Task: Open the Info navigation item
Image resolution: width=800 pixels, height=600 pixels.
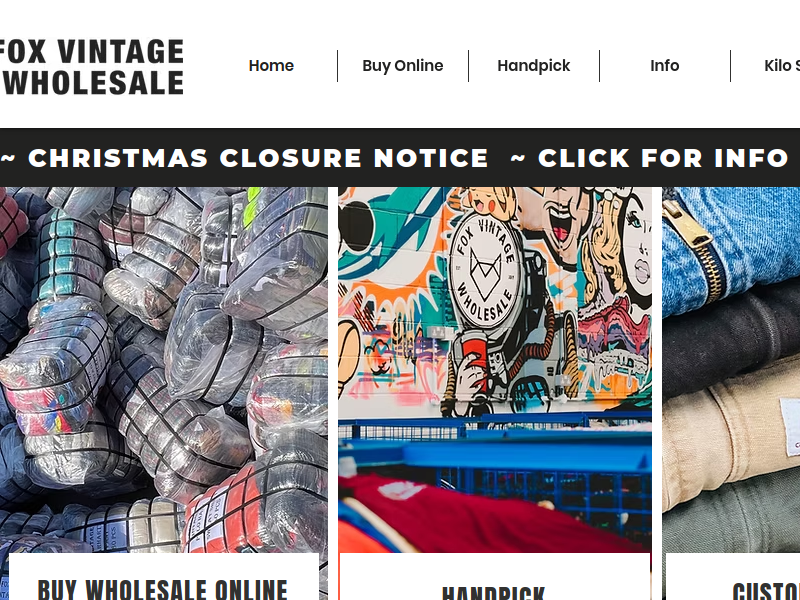Action: point(665,66)
